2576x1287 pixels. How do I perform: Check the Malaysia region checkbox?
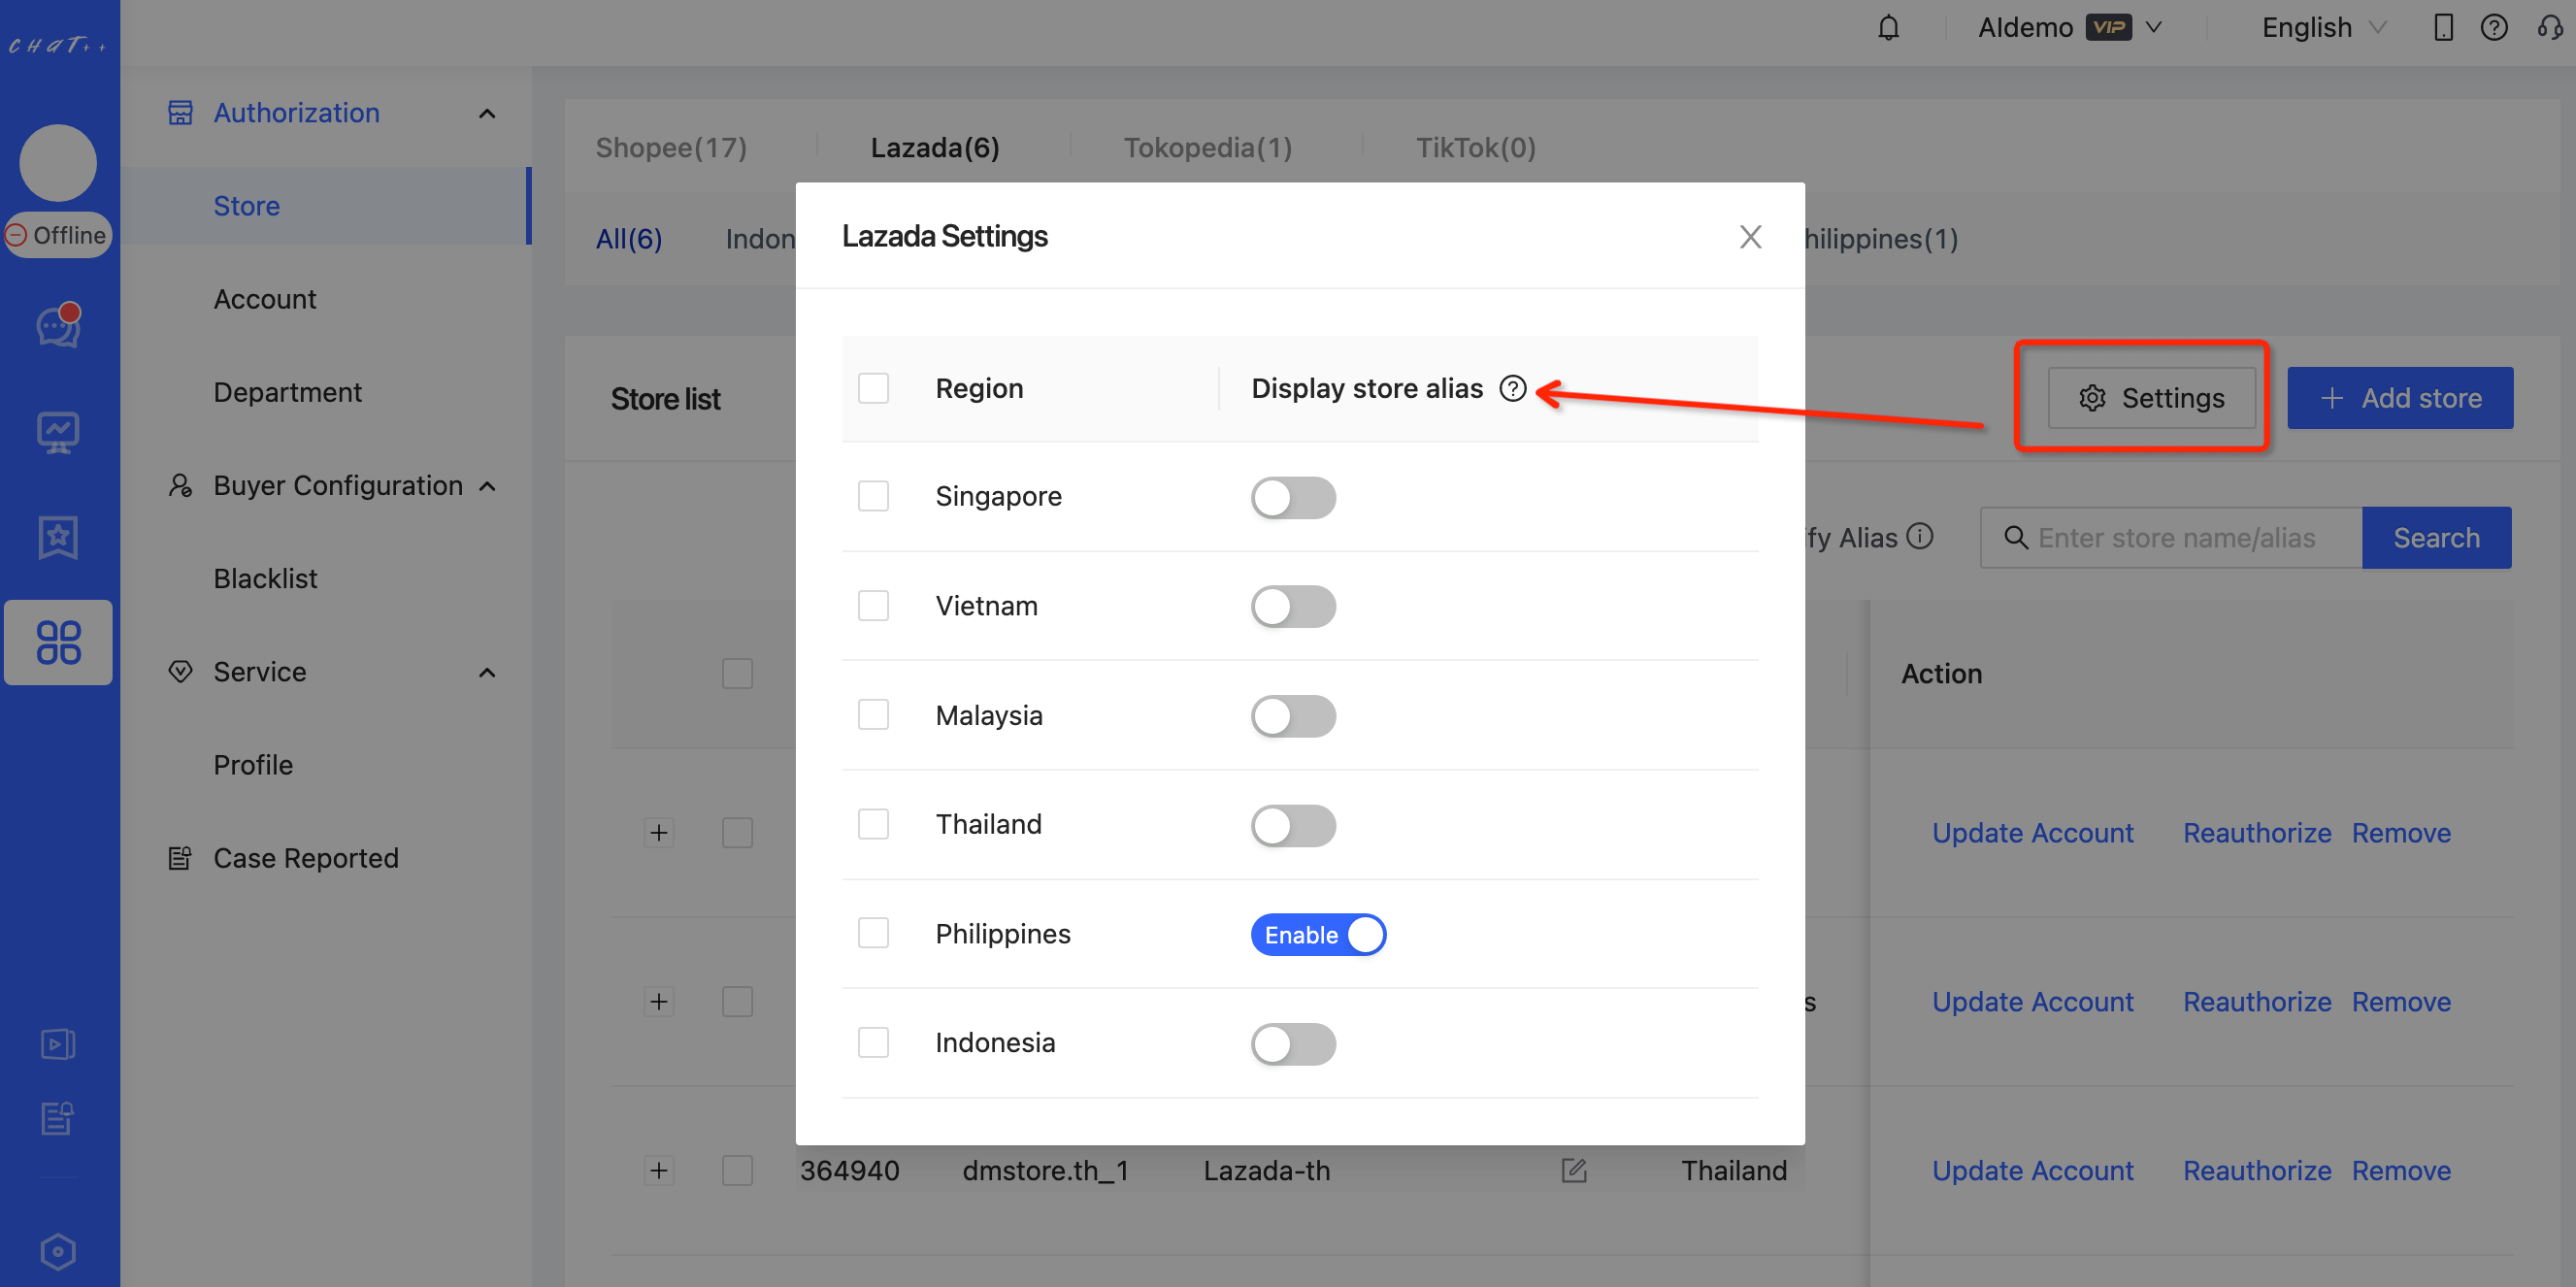[x=873, y=715]
